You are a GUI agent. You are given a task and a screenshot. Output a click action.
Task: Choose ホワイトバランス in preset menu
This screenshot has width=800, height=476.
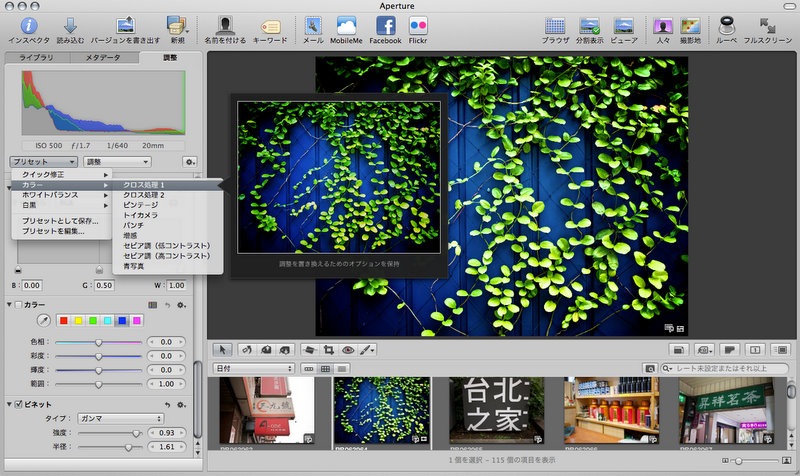coord(61,195)
